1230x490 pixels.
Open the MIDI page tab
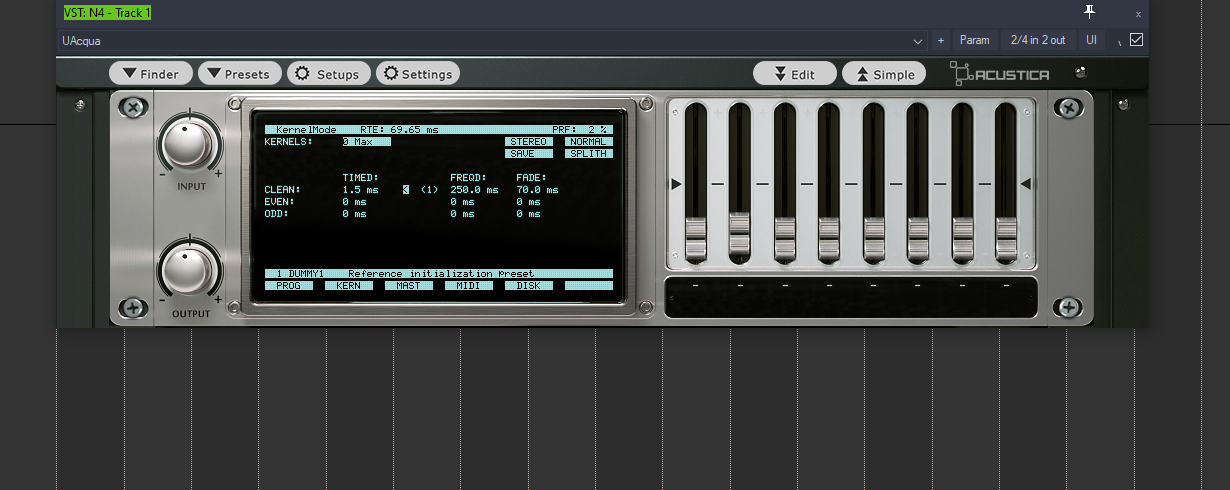469,286
